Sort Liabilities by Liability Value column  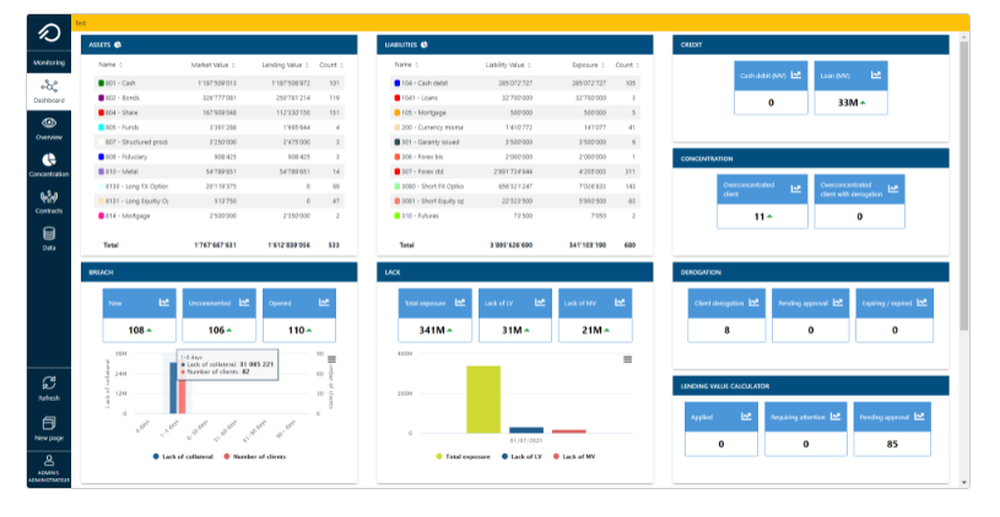point(508,65)
